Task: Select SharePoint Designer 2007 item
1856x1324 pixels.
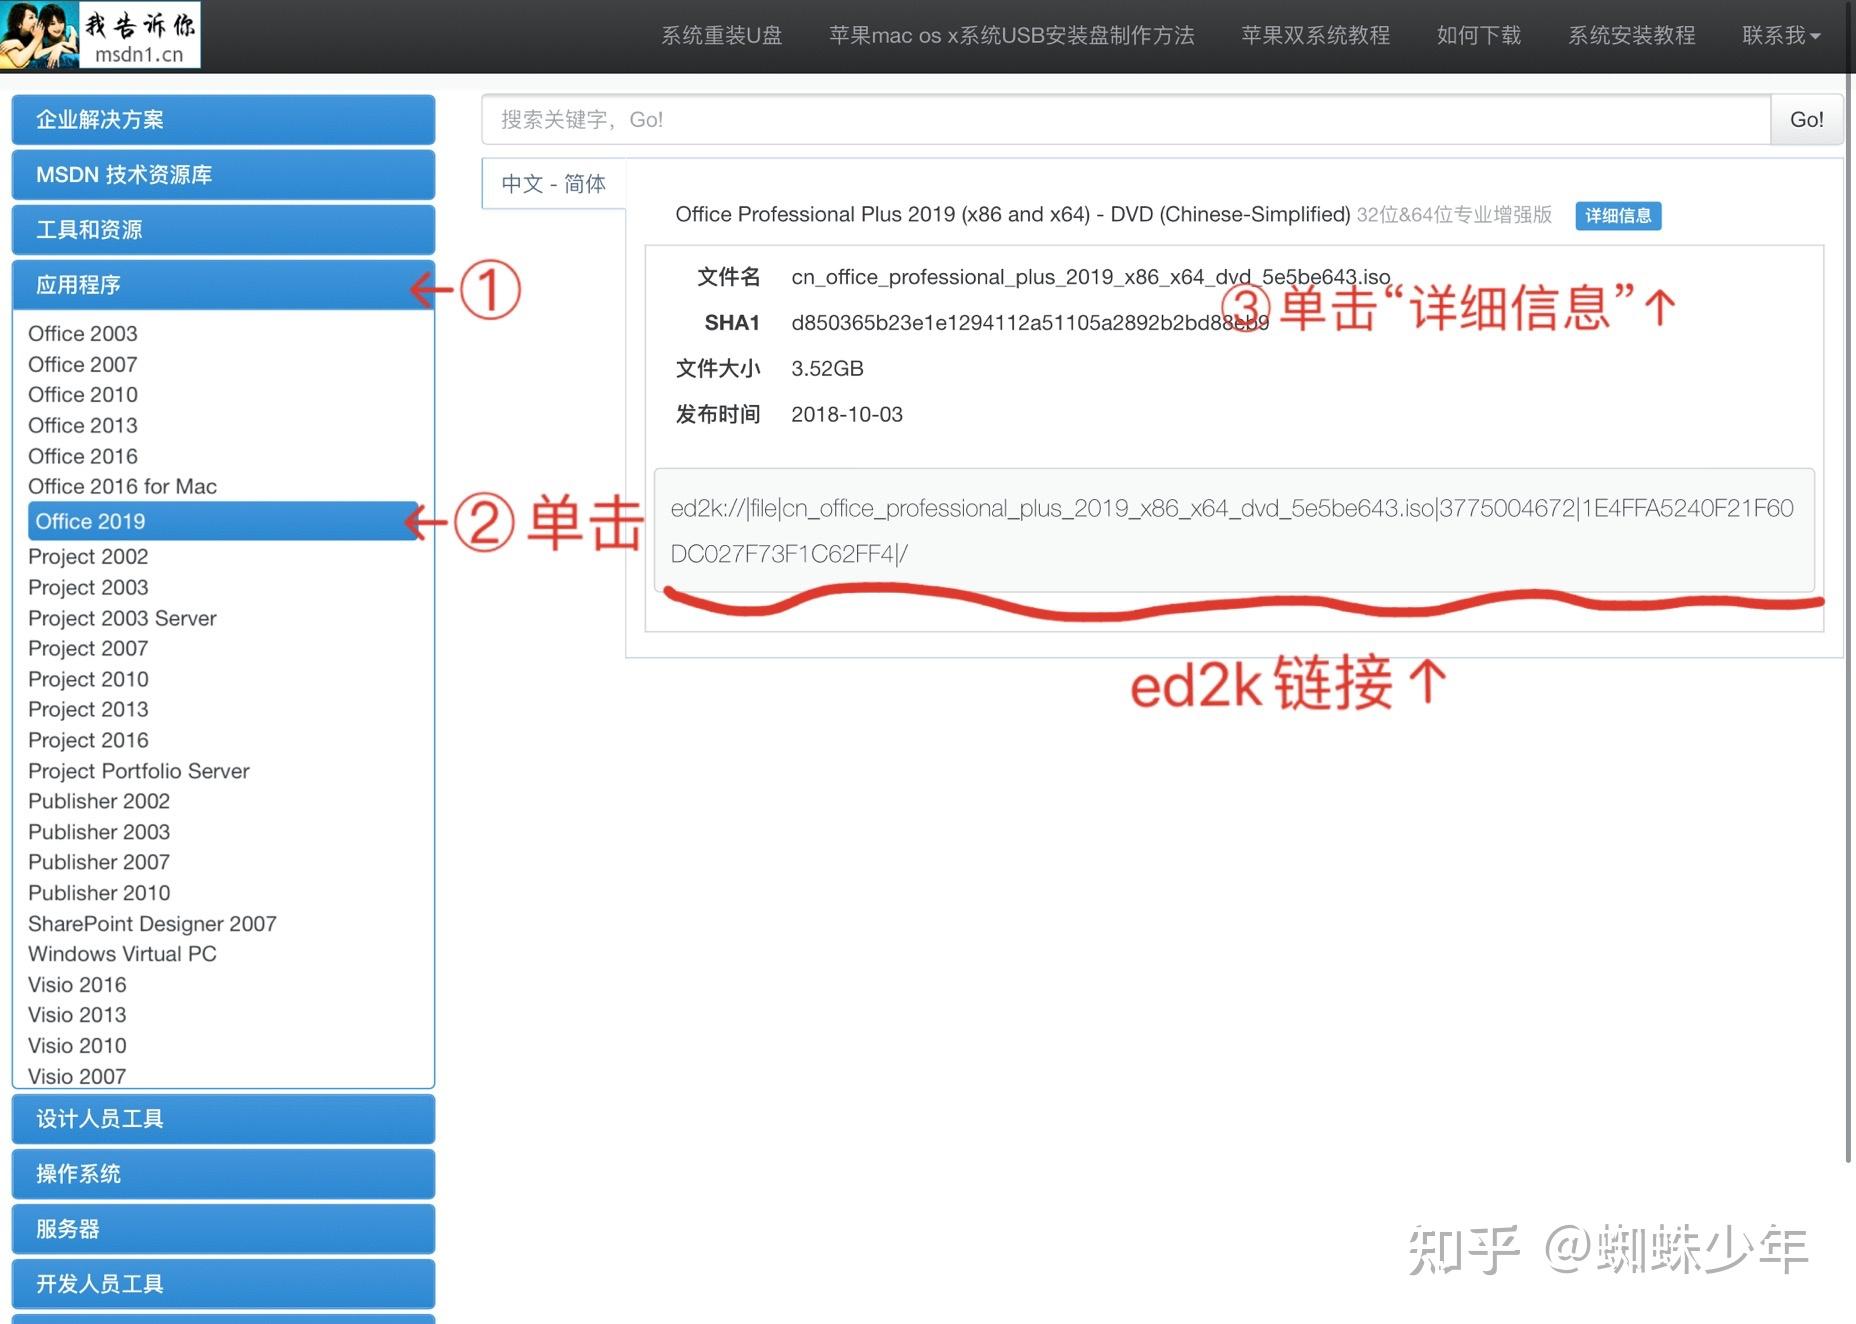Action: pos(152,924)
